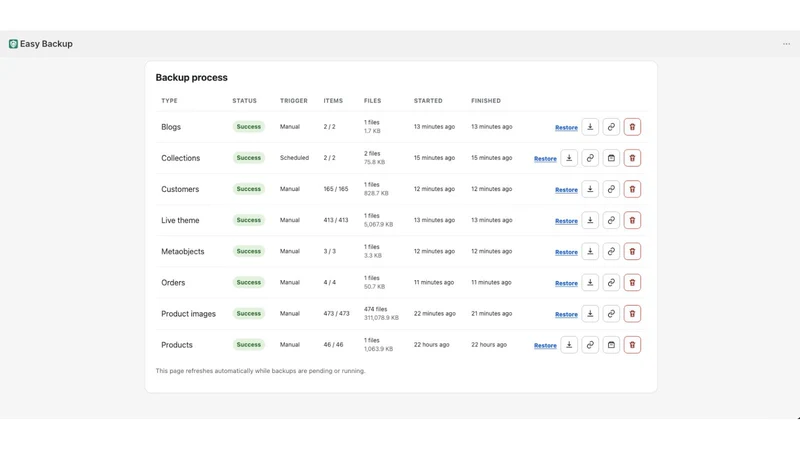Restore the Orders backup

click(566, 283)
